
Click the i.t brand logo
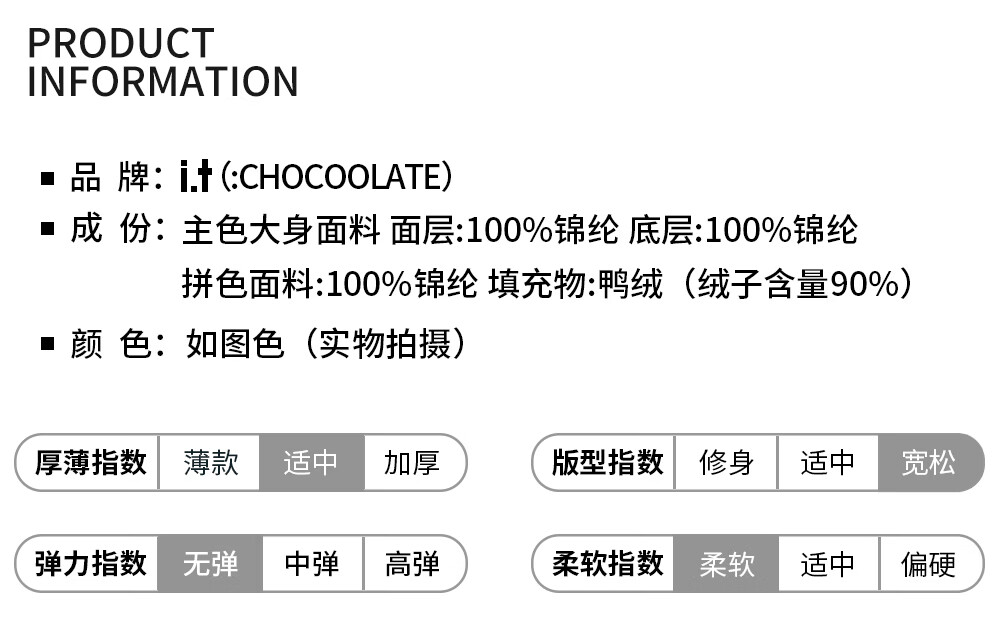click(196, 177)
